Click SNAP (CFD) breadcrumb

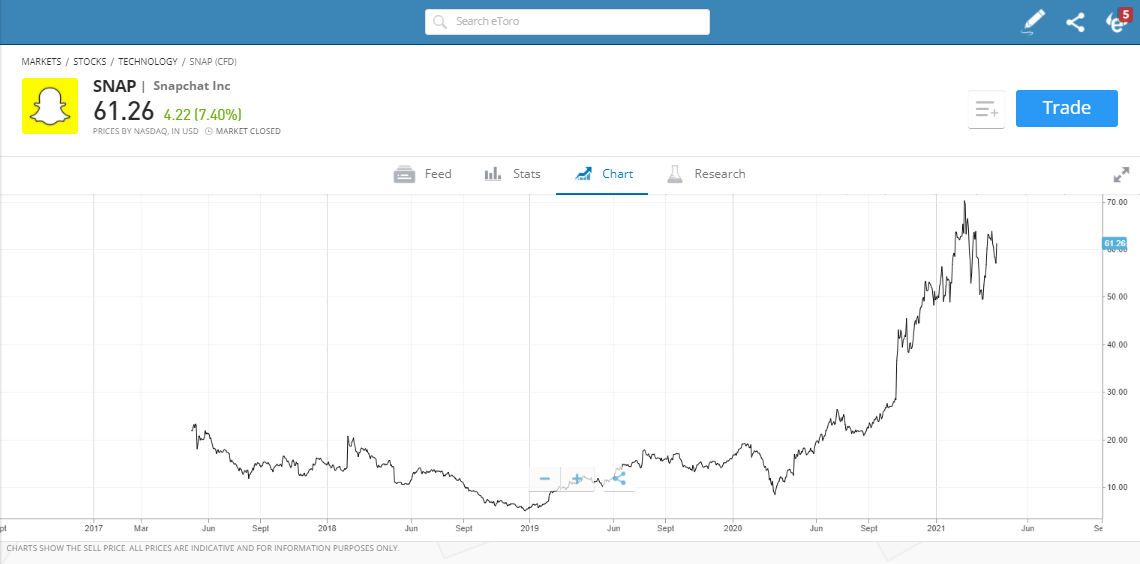pos(213,62)
